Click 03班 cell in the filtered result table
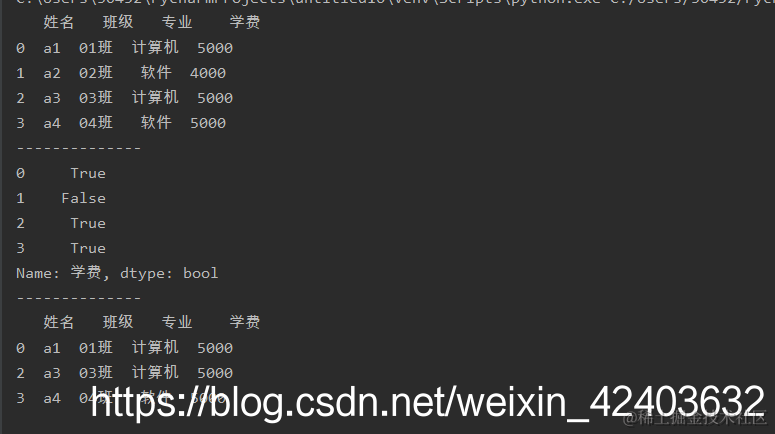Viewport: 775px width, 434px height. pos(96,373)
